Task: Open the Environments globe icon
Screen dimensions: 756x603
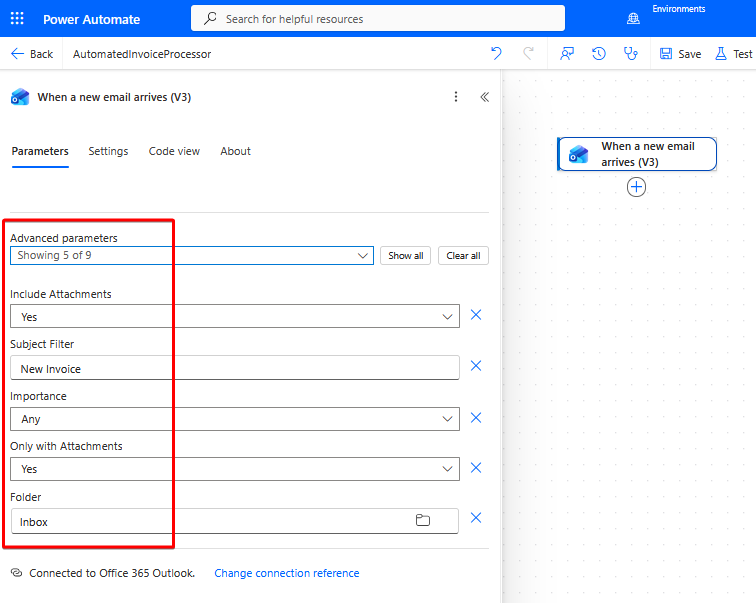Action: pyautogui.click(x=633, y=19)
